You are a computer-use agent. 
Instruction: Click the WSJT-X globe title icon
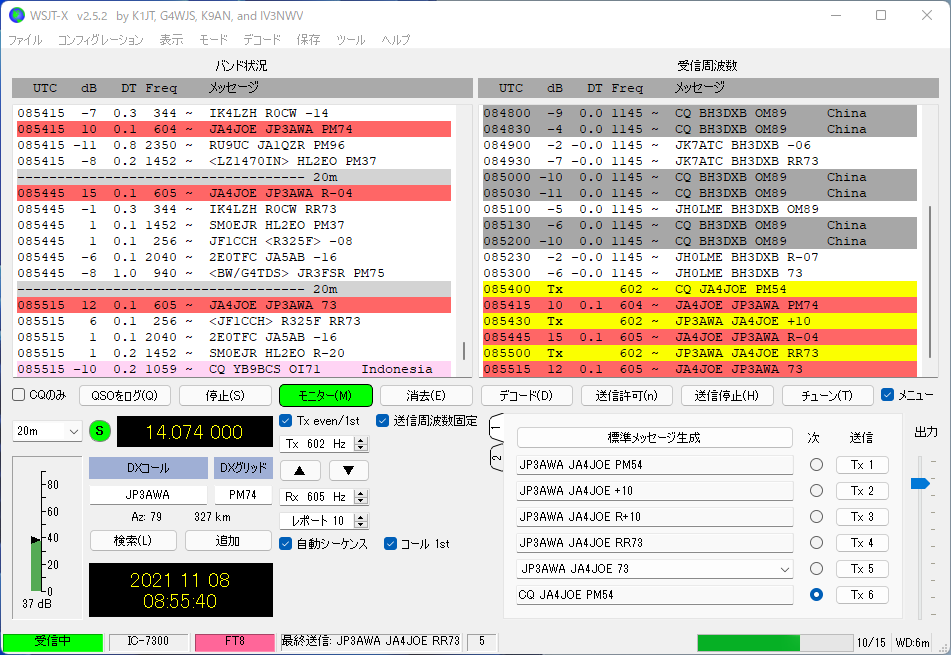[x=17, y=16]
